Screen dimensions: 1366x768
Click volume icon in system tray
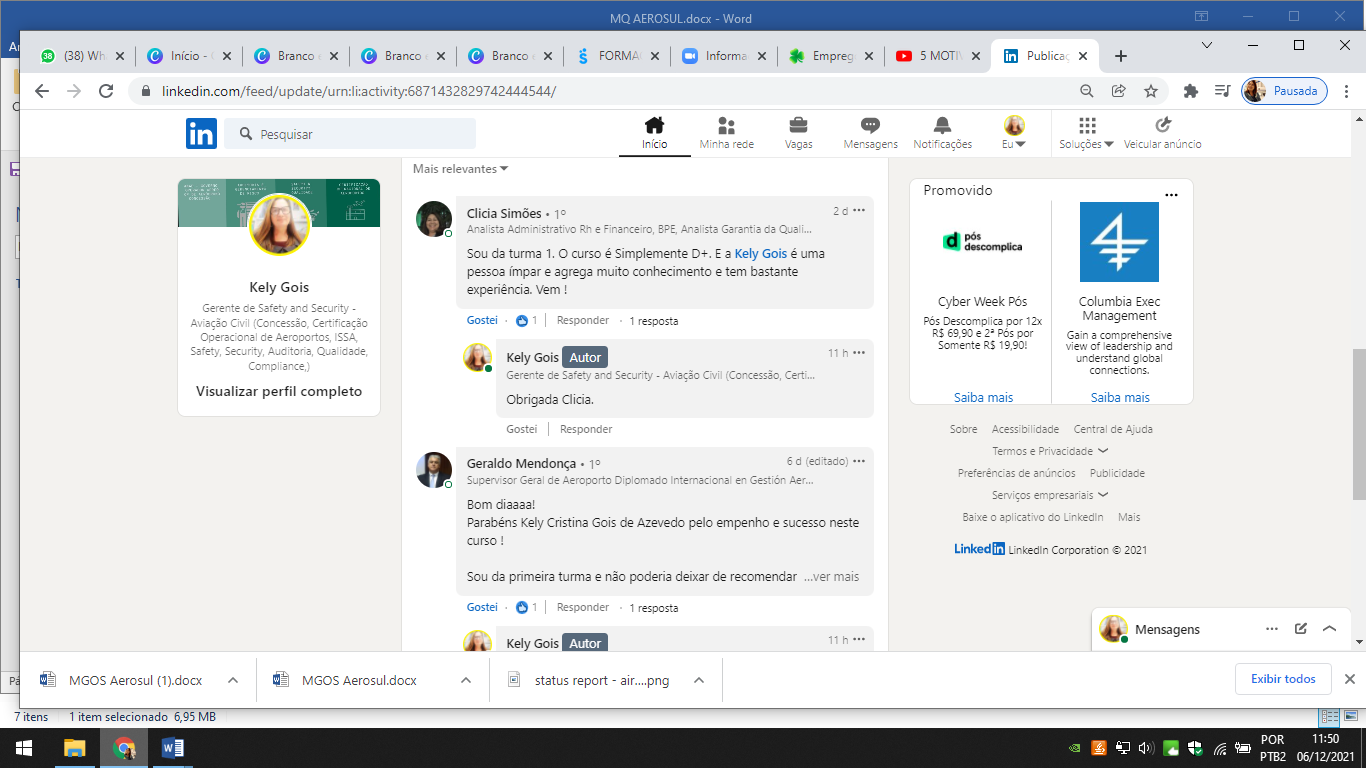(x=1146, y=748)
